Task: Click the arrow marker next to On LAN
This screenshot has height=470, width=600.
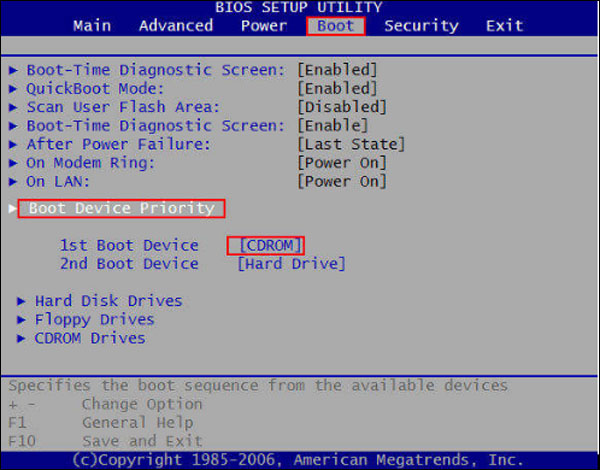Action: coord(13,181)
